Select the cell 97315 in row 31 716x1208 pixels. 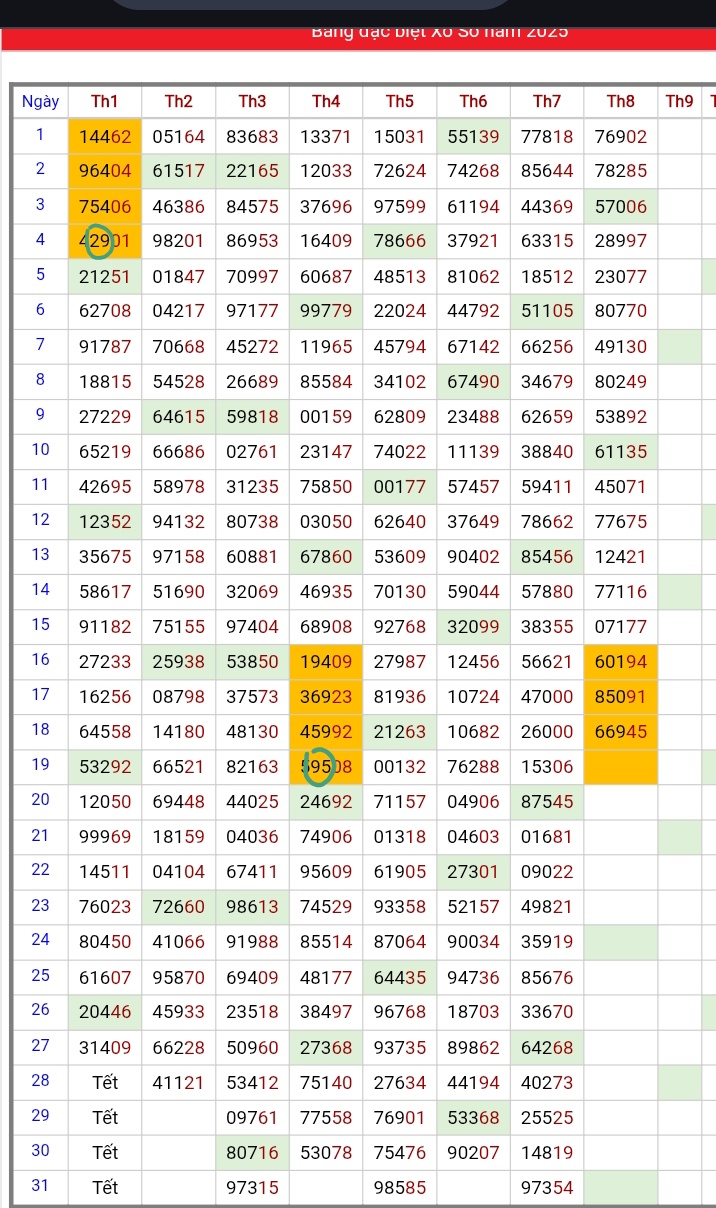point(252,1186)
